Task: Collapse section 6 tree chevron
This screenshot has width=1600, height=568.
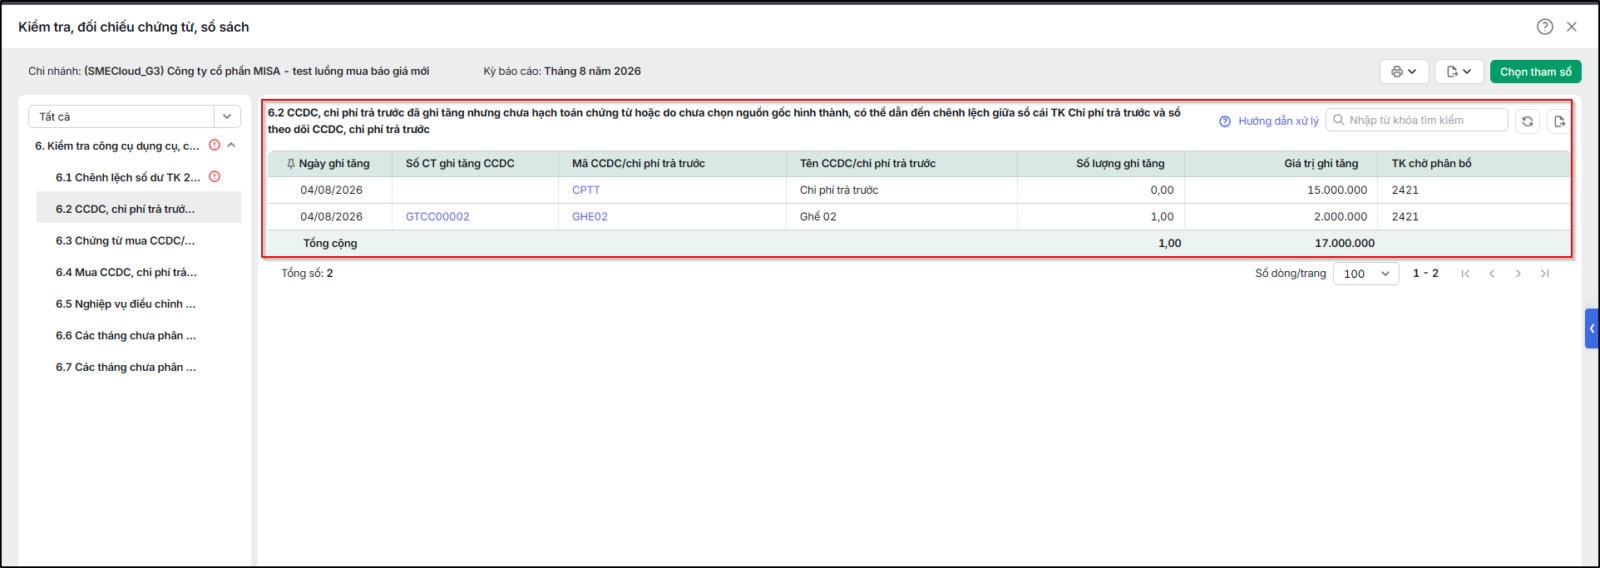Action: tap(231, 146)
